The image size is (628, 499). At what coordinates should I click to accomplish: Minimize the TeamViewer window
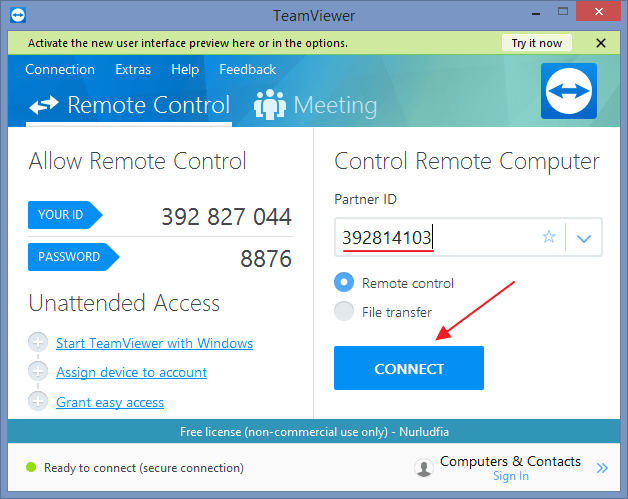(536, 14)
